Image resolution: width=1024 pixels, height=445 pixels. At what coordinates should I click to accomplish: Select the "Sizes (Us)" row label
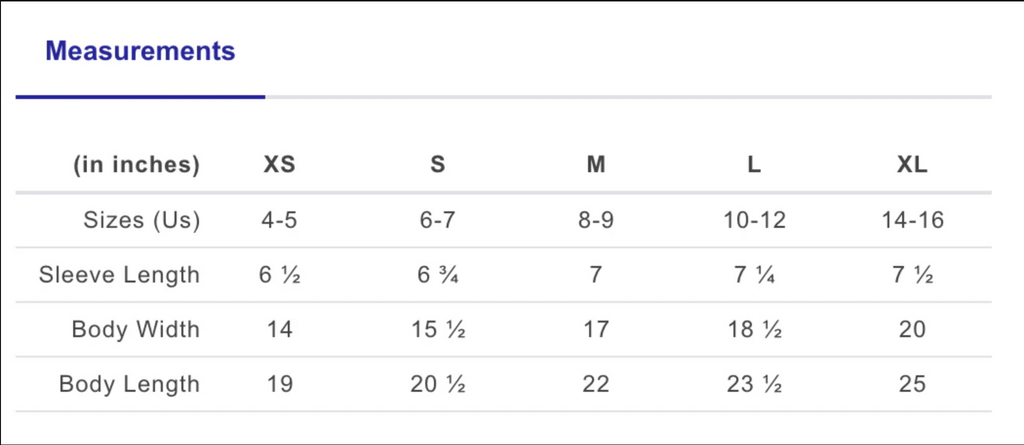(142, 220)
